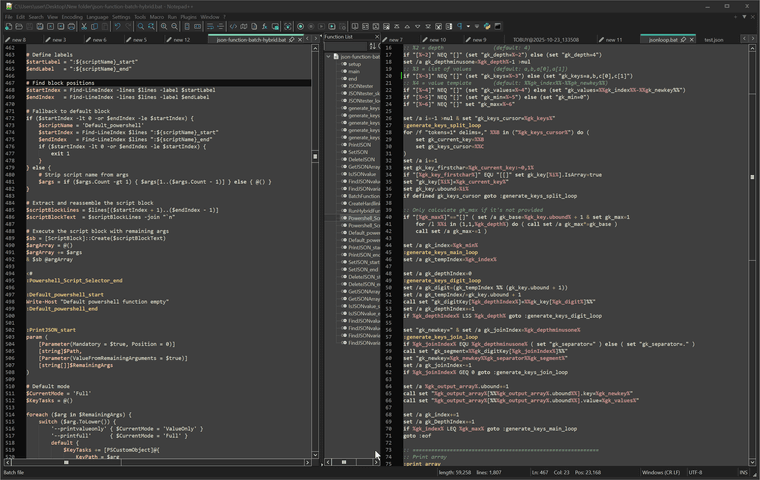
Task: Select CreateHardlink entry in Function List
Action: [x=364, y=203]
